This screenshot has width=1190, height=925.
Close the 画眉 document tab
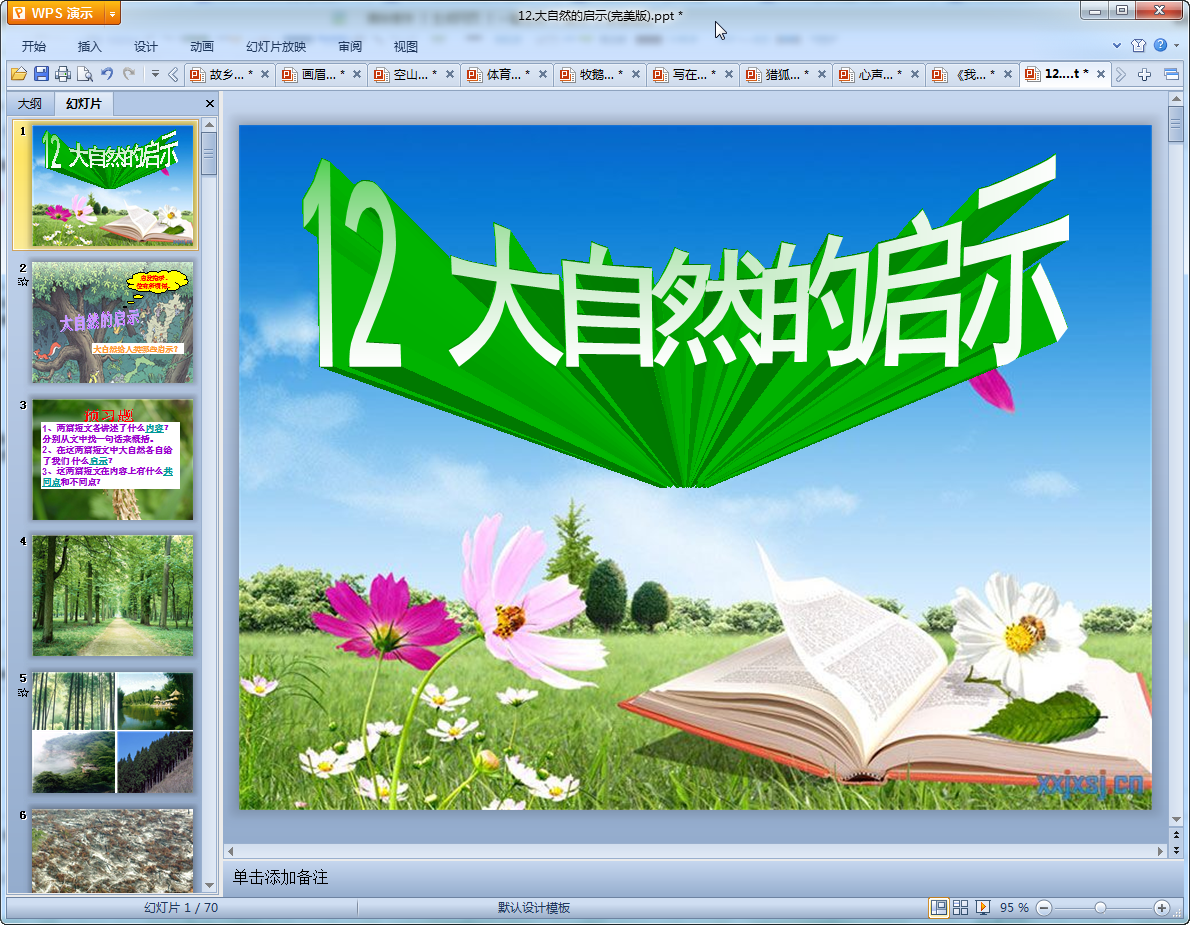tap(357, 74)
